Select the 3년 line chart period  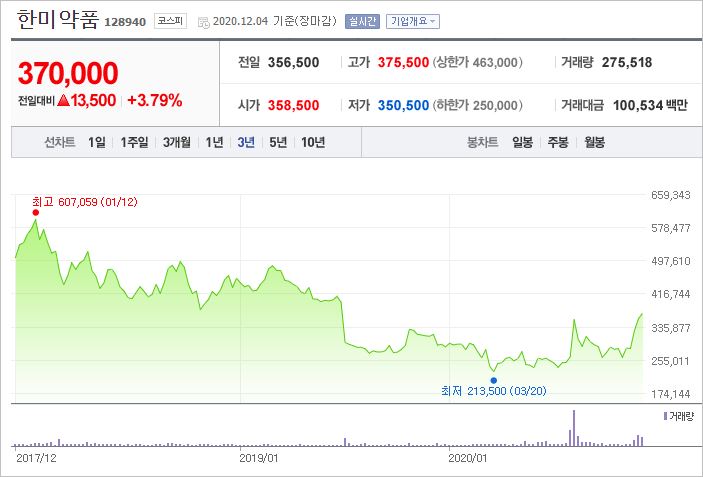(x=246, y=143)
